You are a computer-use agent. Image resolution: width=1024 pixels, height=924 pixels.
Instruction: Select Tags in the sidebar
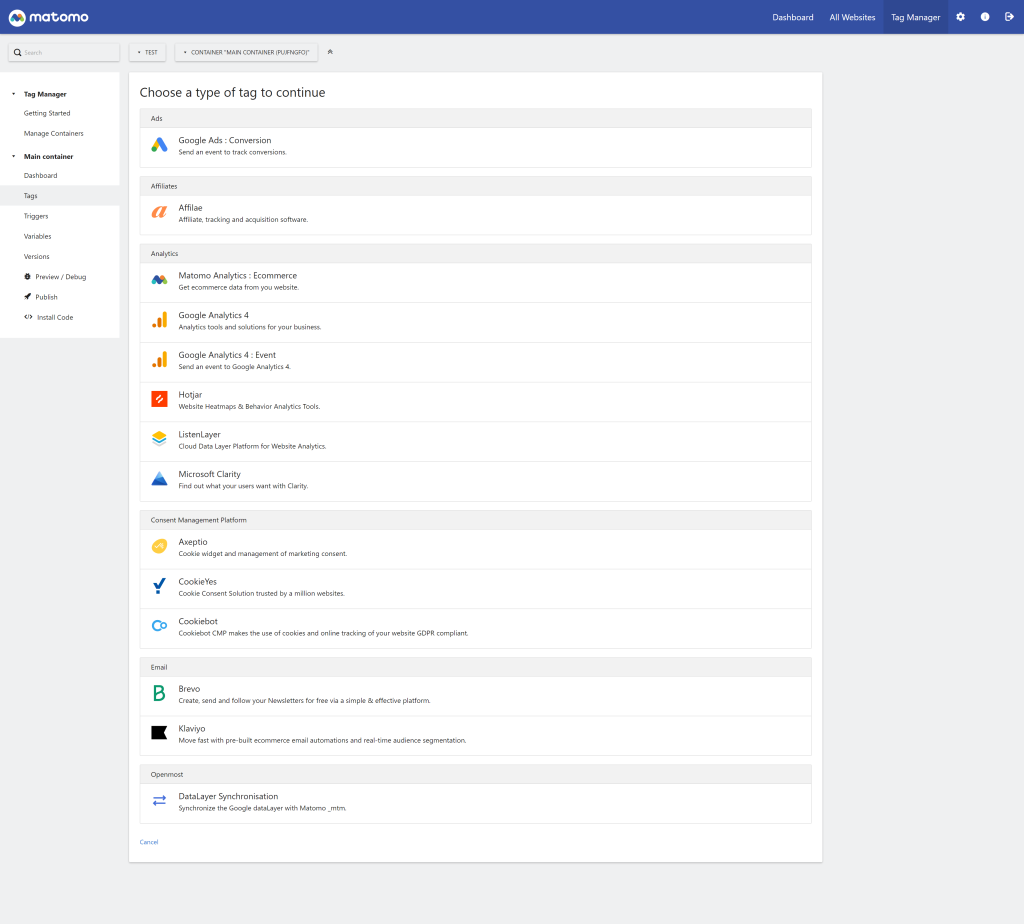59,196
